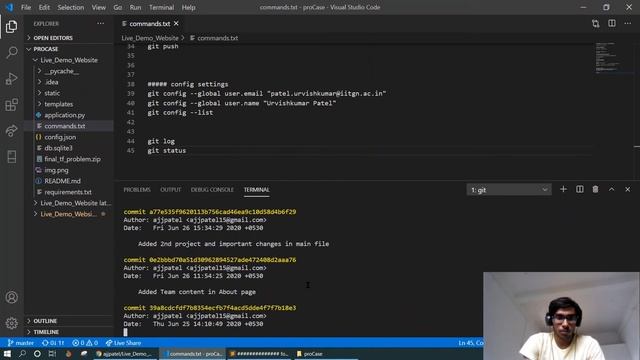Open changes compare icon in editor toolbar

coord(596,24)
